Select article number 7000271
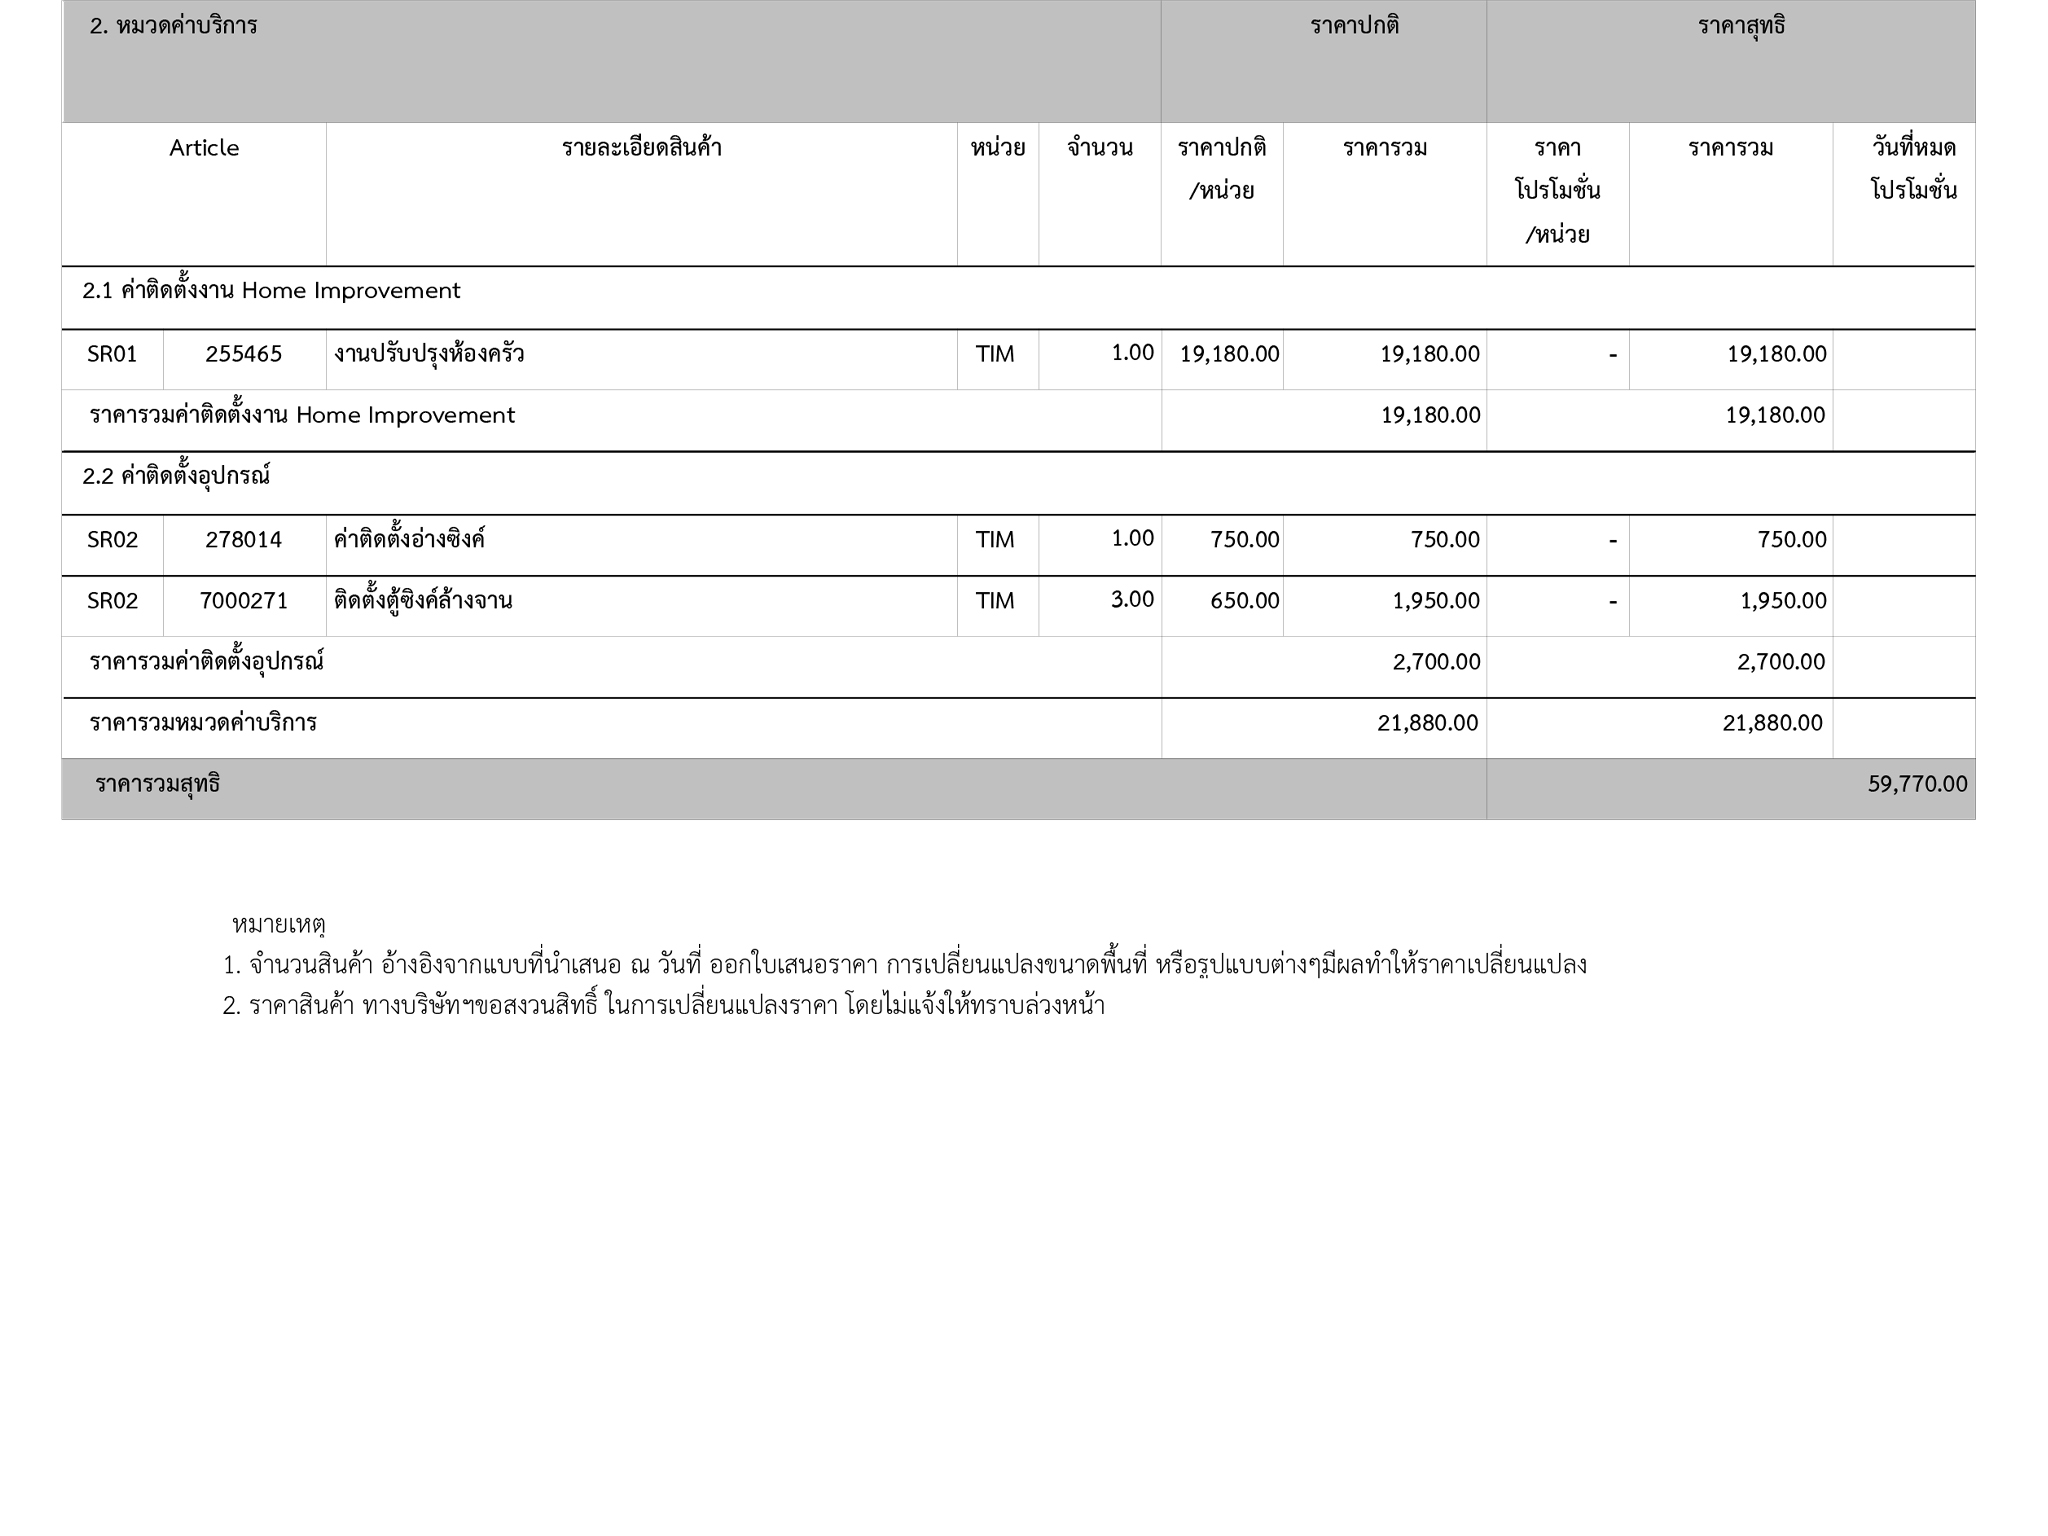The image size is (2048, 1536). point(244,601)
